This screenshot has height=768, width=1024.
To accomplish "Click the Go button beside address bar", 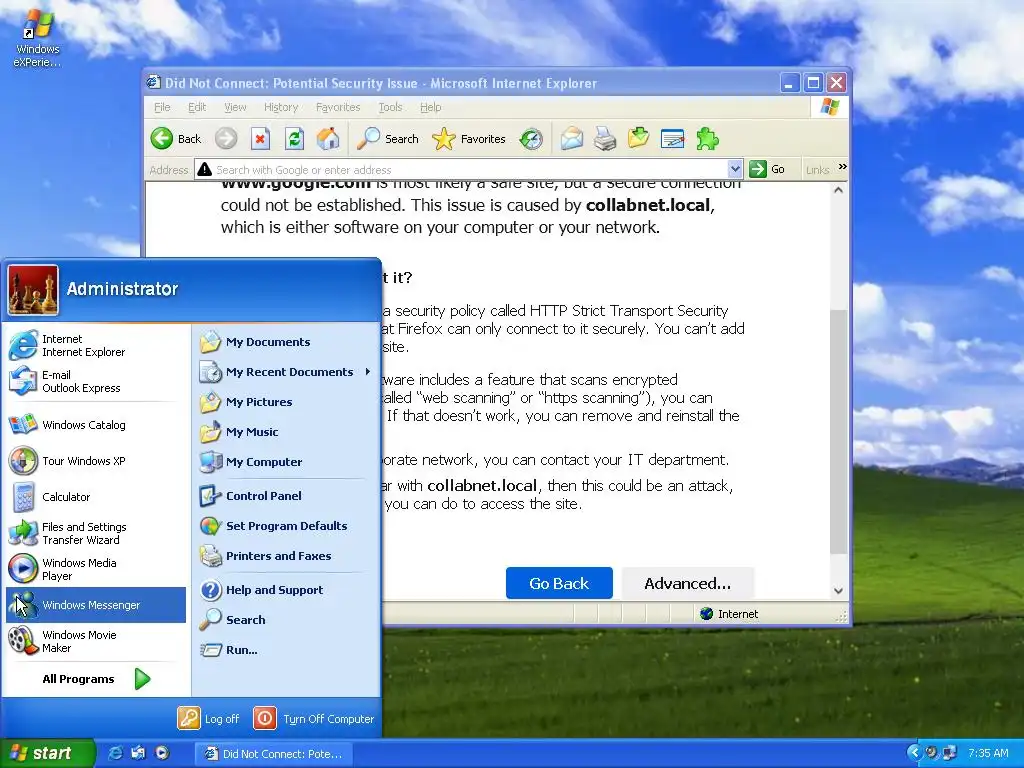I will point(768,169).
